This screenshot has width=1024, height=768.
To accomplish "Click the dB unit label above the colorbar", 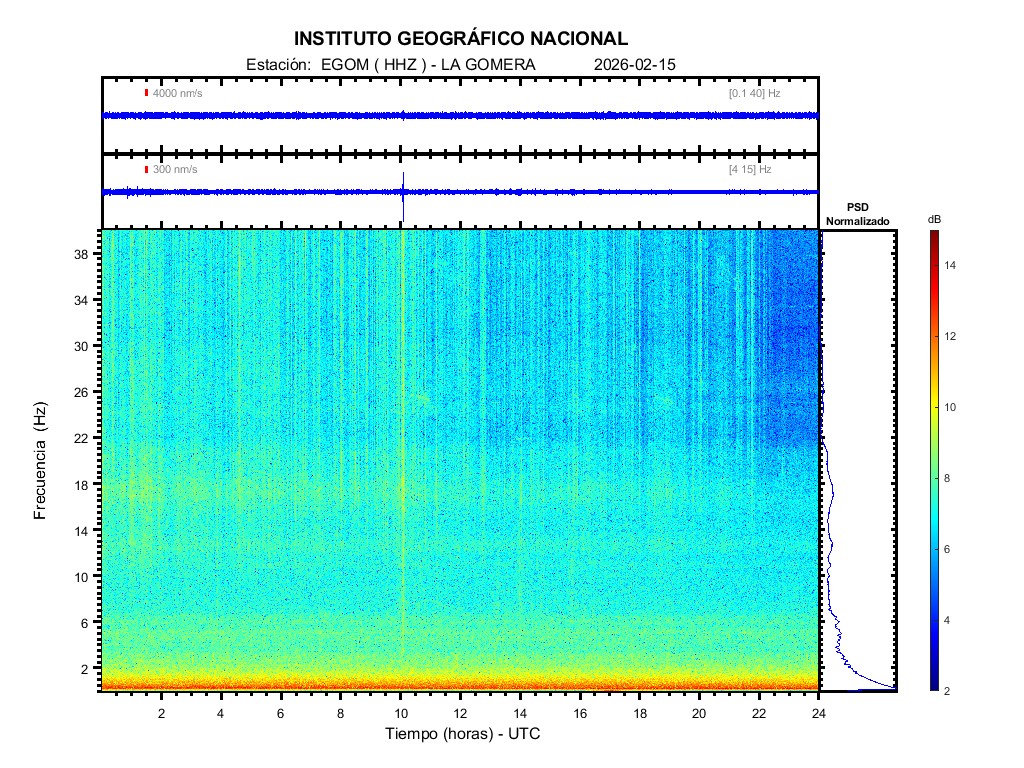I will point(933,219).
